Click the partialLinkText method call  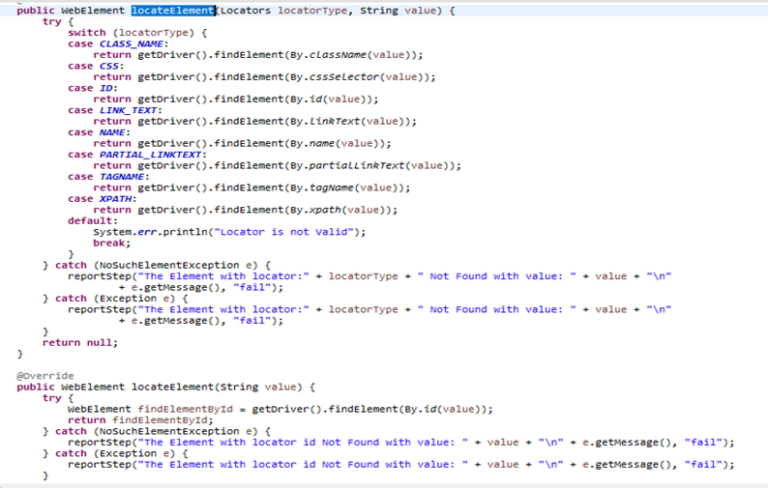[x=359, y=165]
